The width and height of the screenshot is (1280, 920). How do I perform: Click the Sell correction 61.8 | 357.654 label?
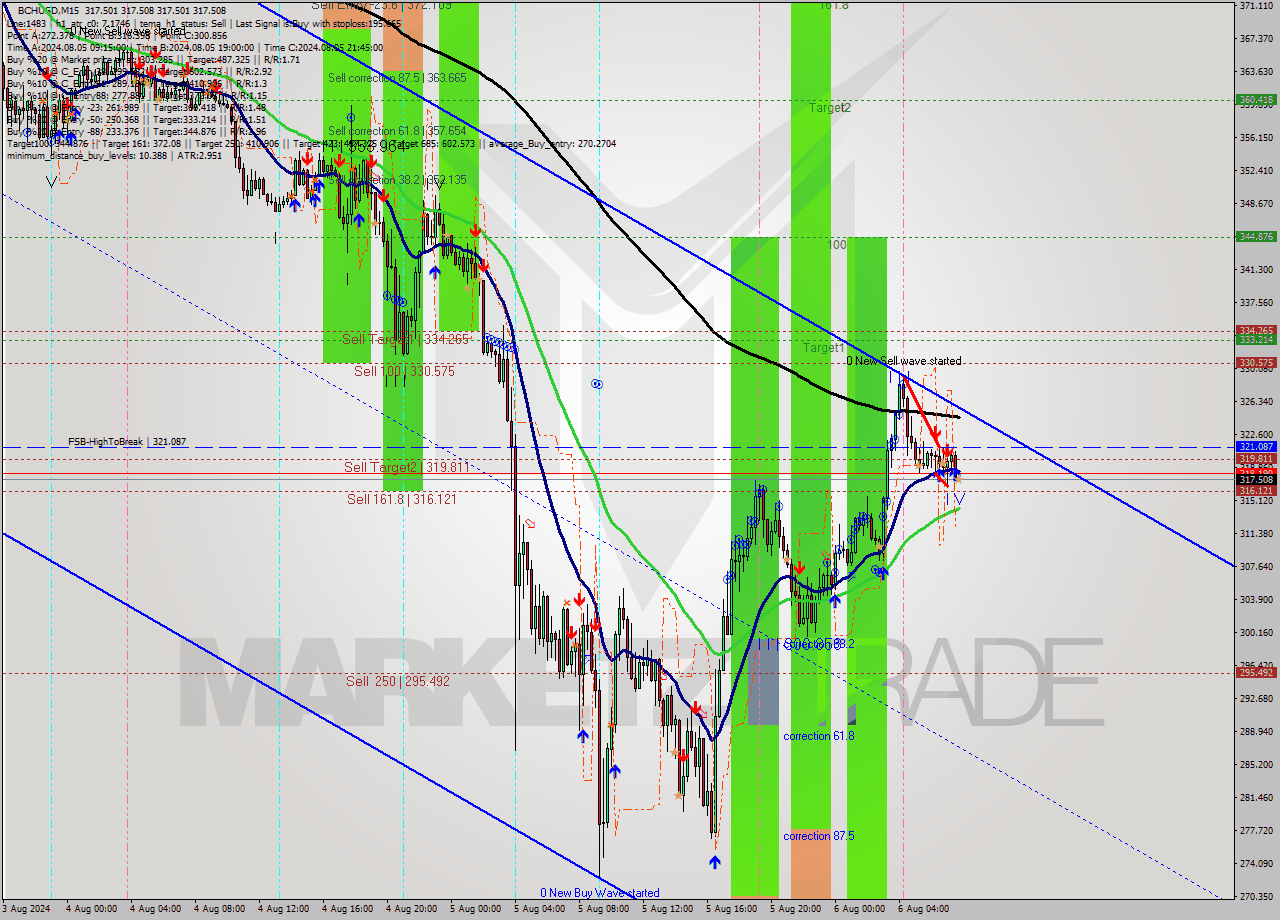(x=397, y=131)
